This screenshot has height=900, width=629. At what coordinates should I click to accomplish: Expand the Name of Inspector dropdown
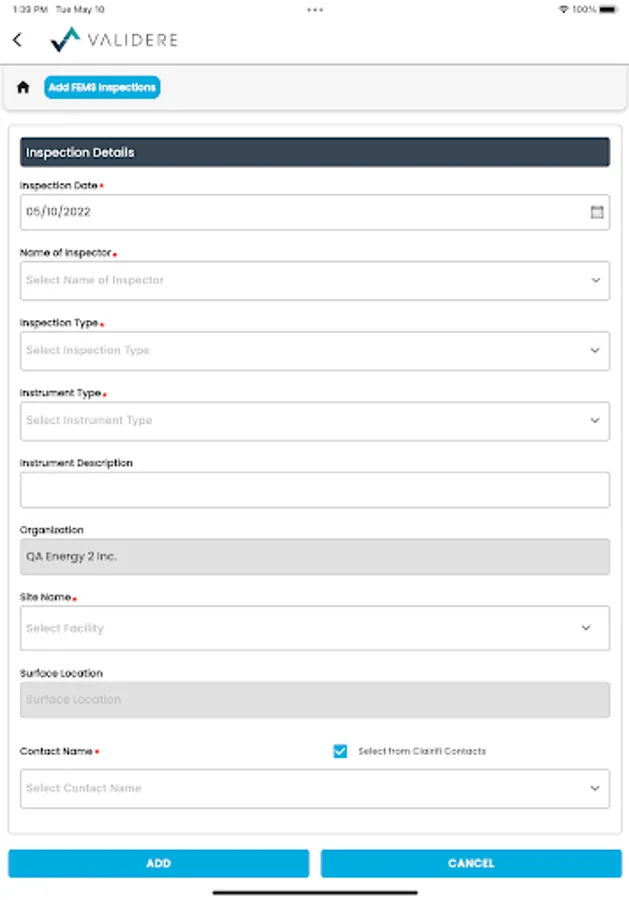[x=314, y=281]
